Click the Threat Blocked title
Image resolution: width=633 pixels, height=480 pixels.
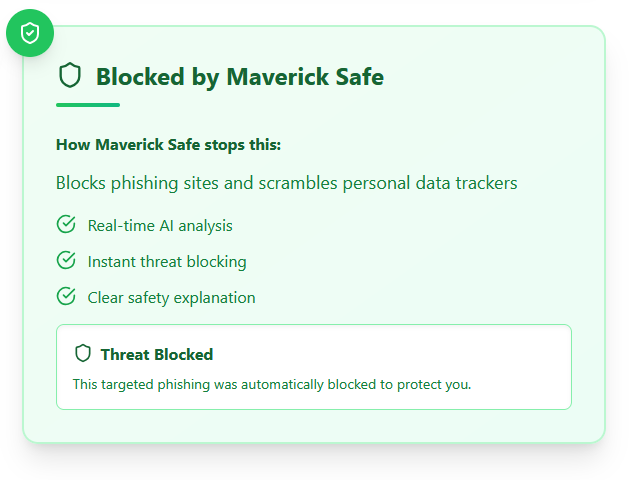157,354
